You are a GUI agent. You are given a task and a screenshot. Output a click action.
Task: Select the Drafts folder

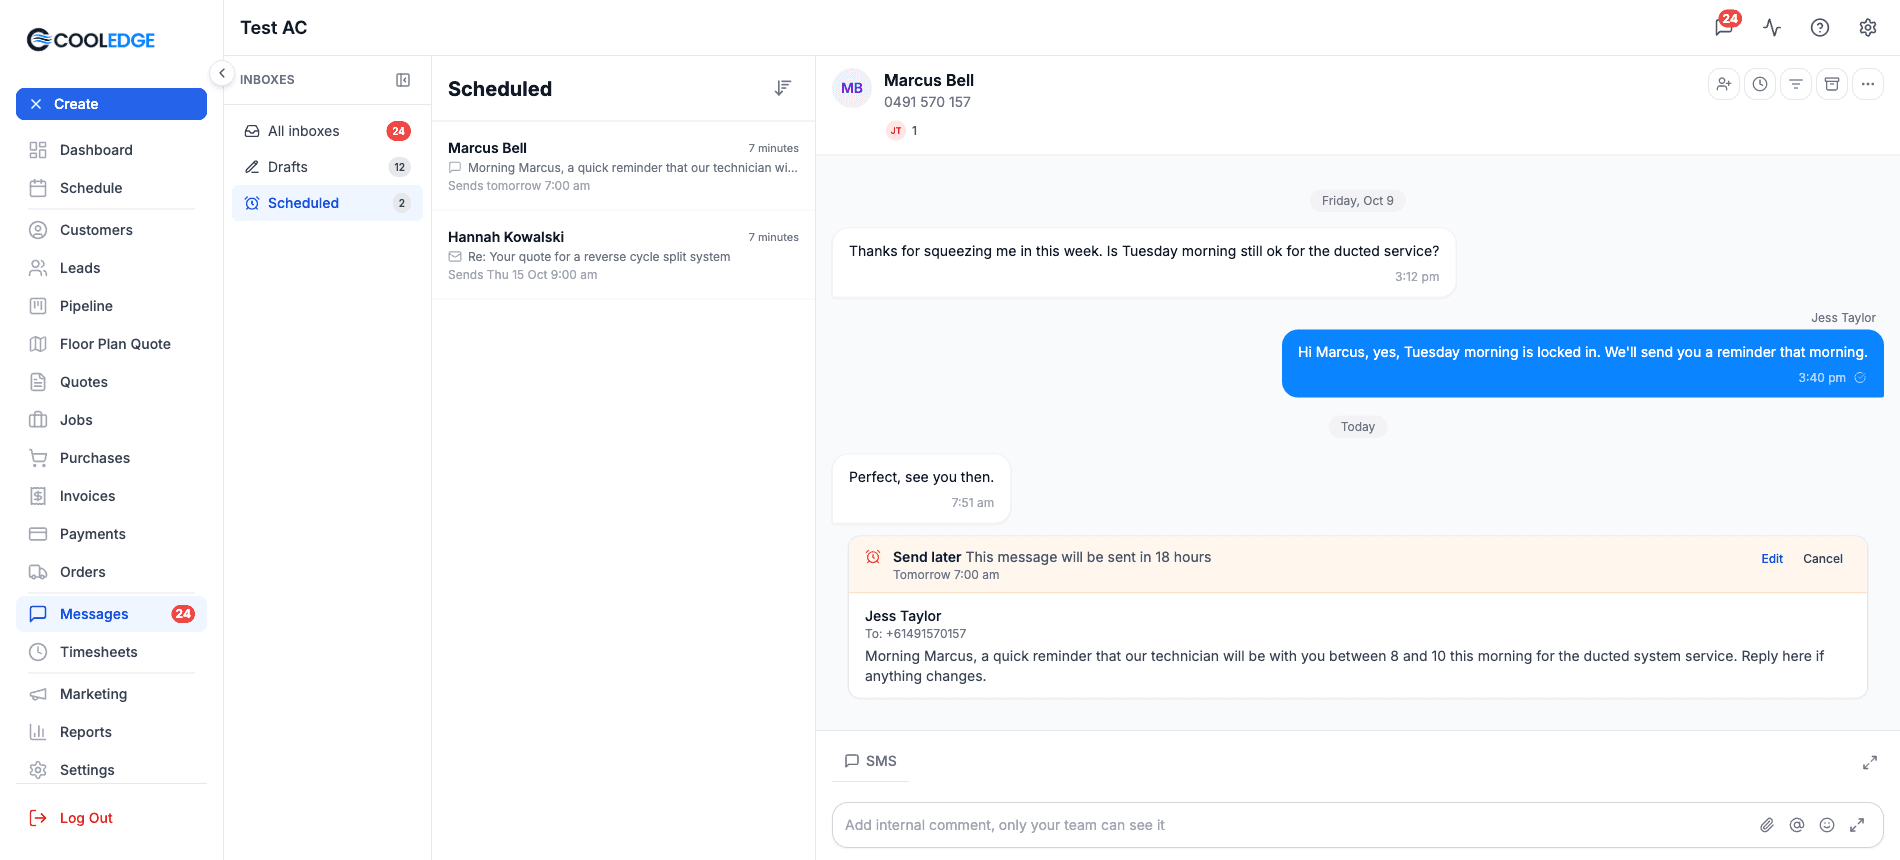click(327, 167)
